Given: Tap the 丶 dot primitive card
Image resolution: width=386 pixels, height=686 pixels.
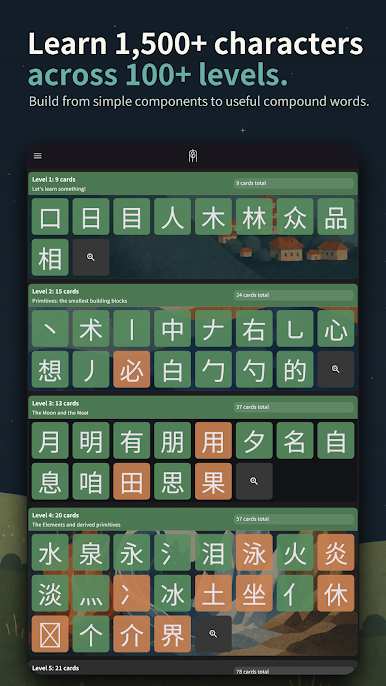Looking at the screenshot, I should 50,329.
